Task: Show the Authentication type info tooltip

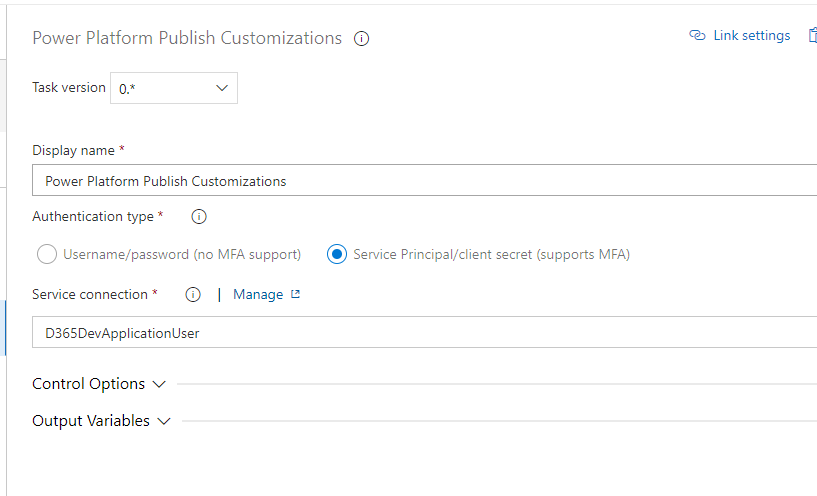Action: pyautogui.click(x=198, y=216)
